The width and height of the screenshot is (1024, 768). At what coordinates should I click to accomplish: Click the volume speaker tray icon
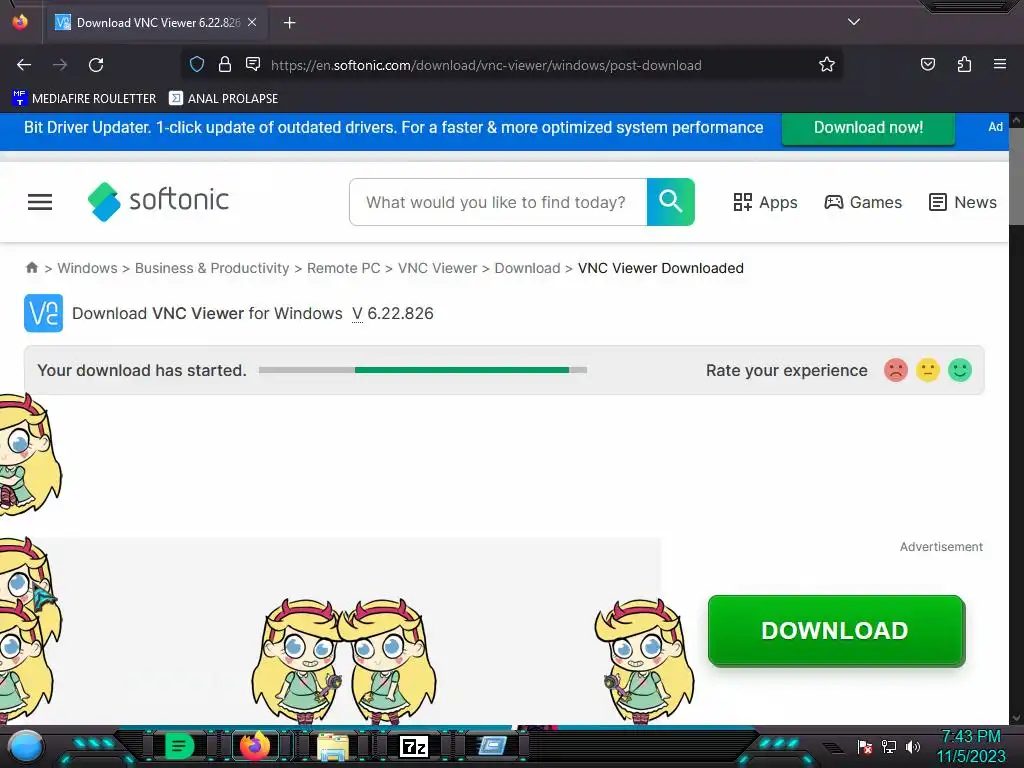coord(913,746)
